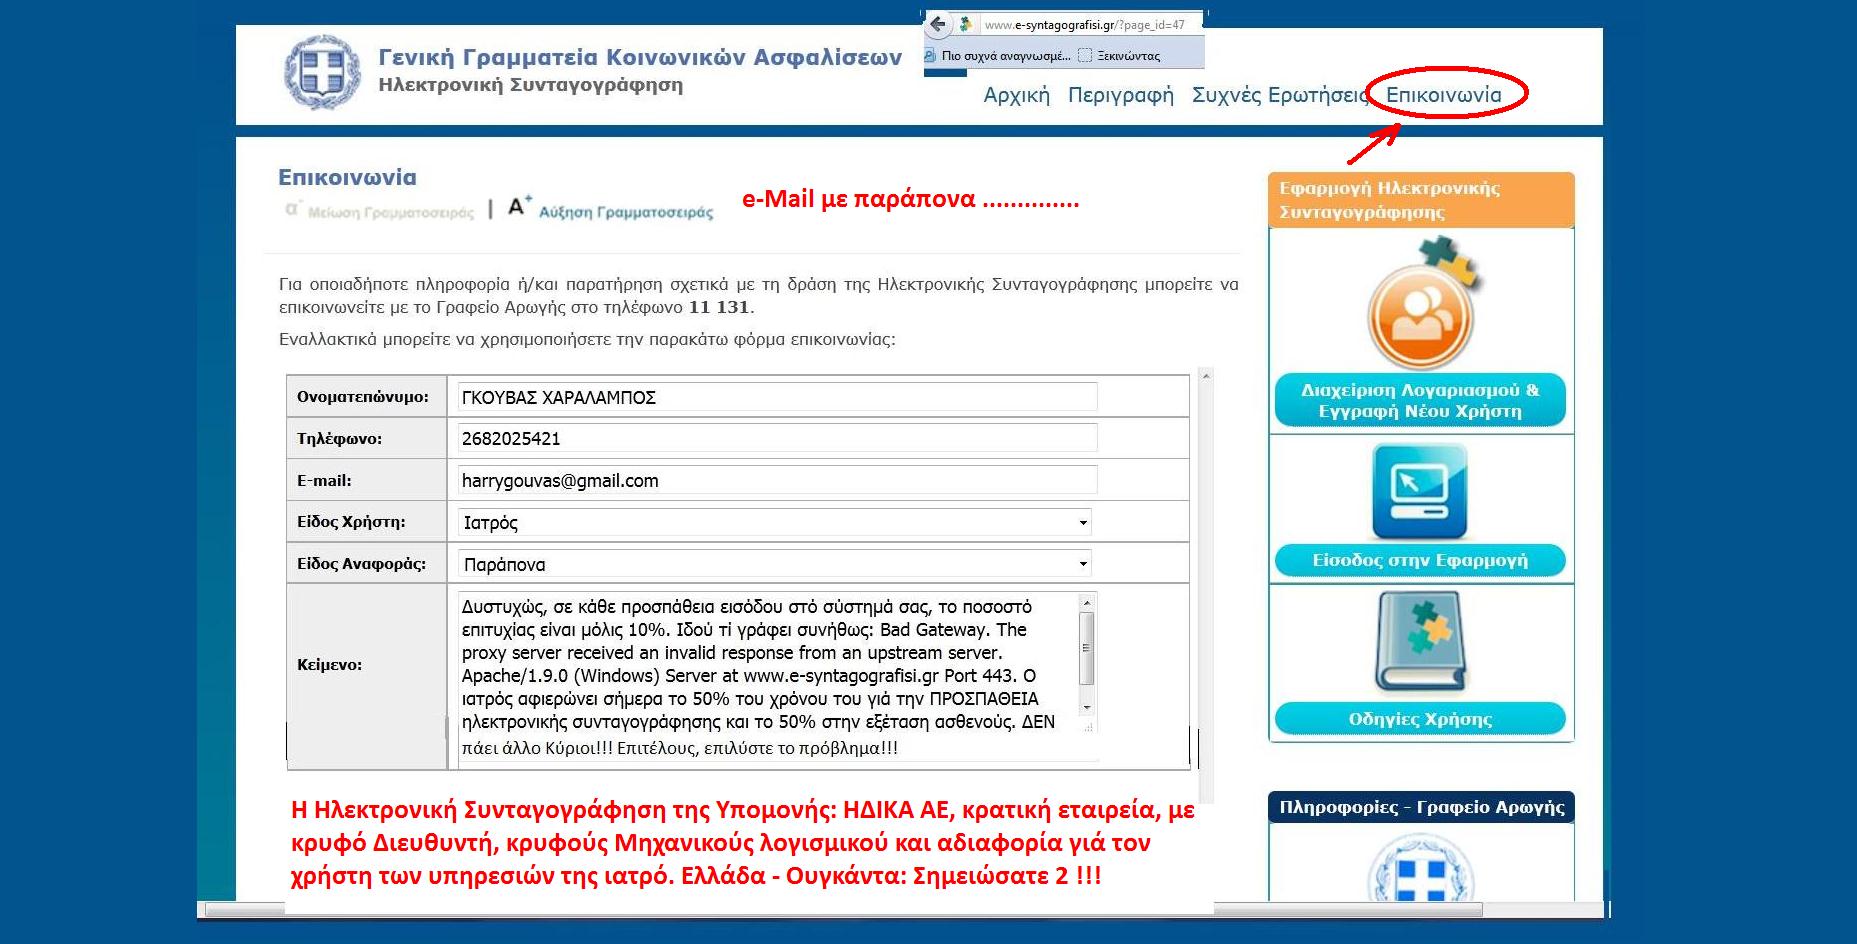Click the Επικοινωνία page heading

(x=347, y=177)
